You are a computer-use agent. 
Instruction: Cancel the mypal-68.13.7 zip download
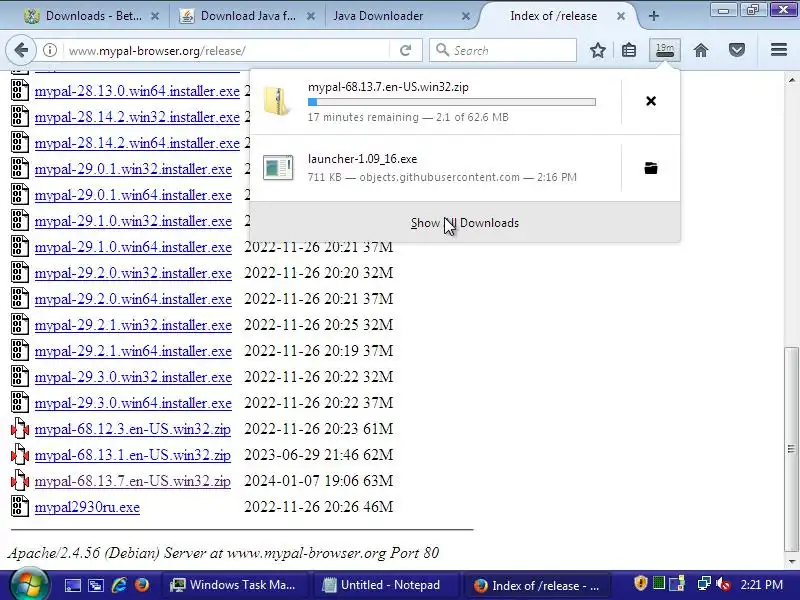tap(651, 101)
